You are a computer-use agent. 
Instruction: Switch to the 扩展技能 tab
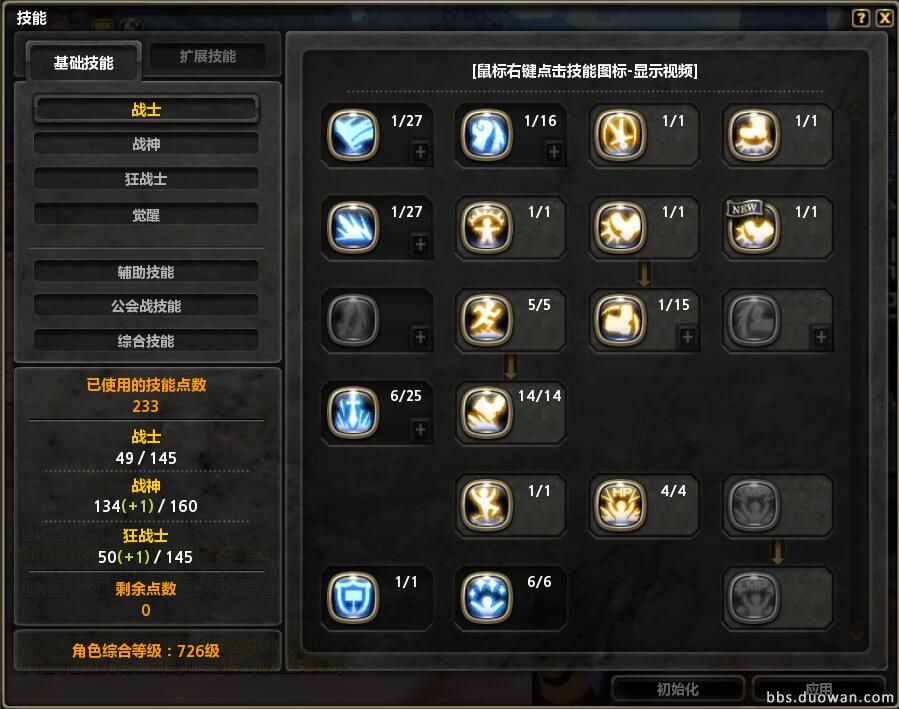coord(208,56)
